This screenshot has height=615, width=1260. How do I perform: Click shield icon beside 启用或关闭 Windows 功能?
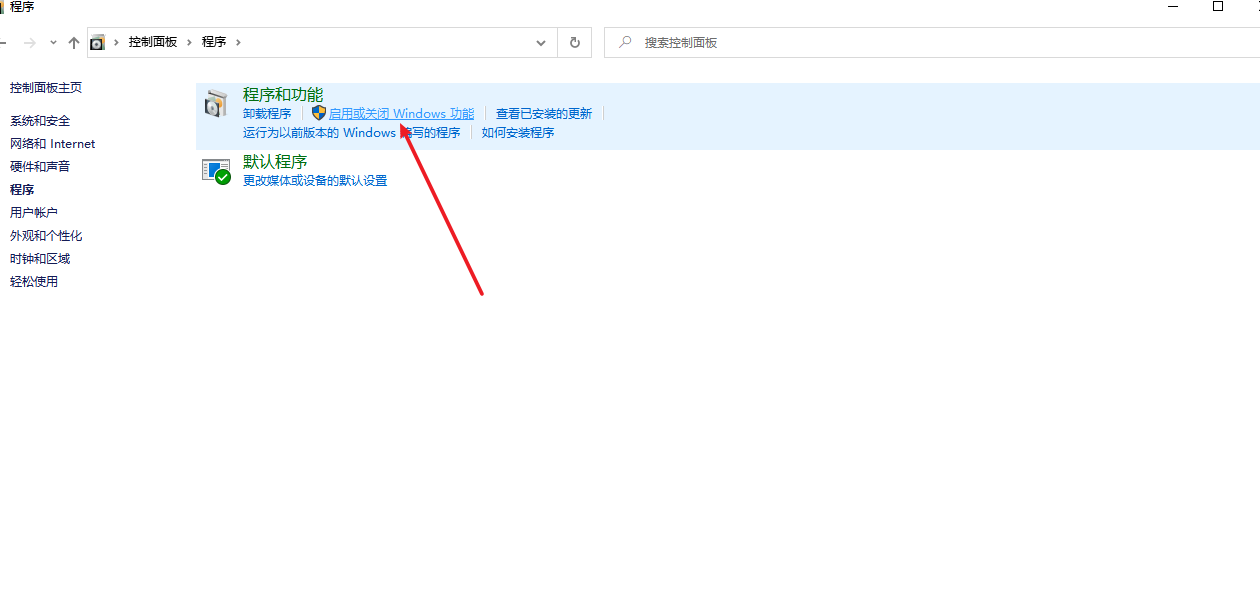(319, 113)
